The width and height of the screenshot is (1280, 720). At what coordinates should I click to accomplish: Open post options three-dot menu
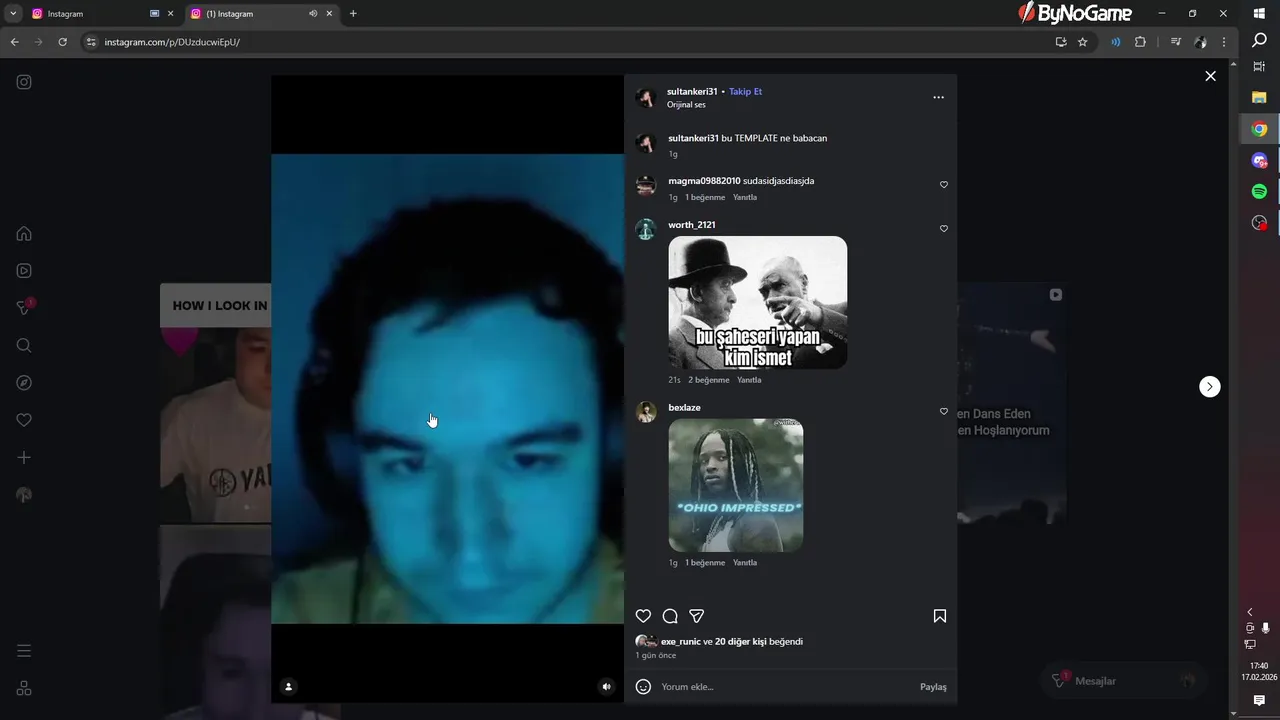click(938, 97)
